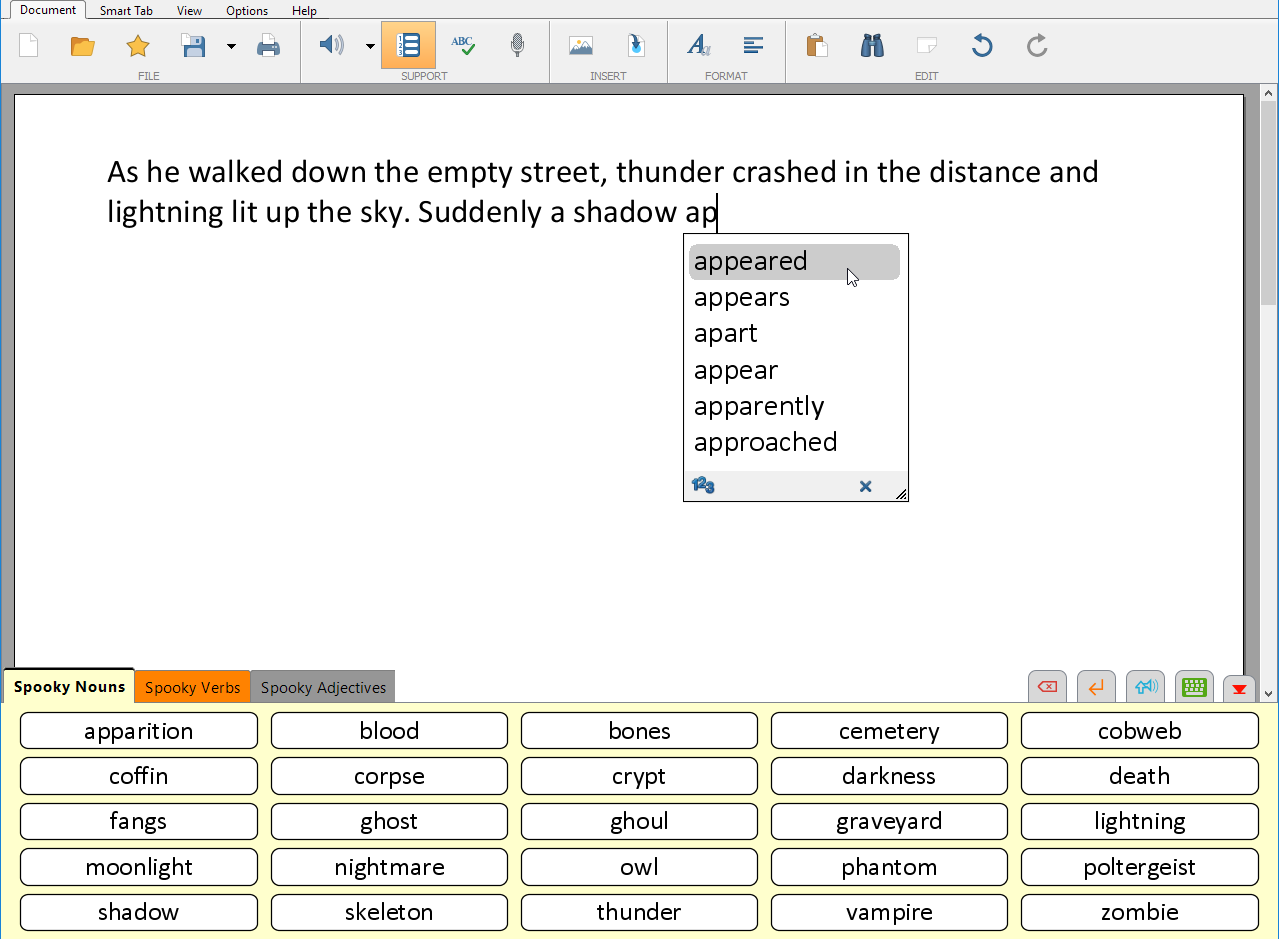The height and width of the screenshot is (939, 1279).
Task: Undo the last edit
Action: click(981, 44)
